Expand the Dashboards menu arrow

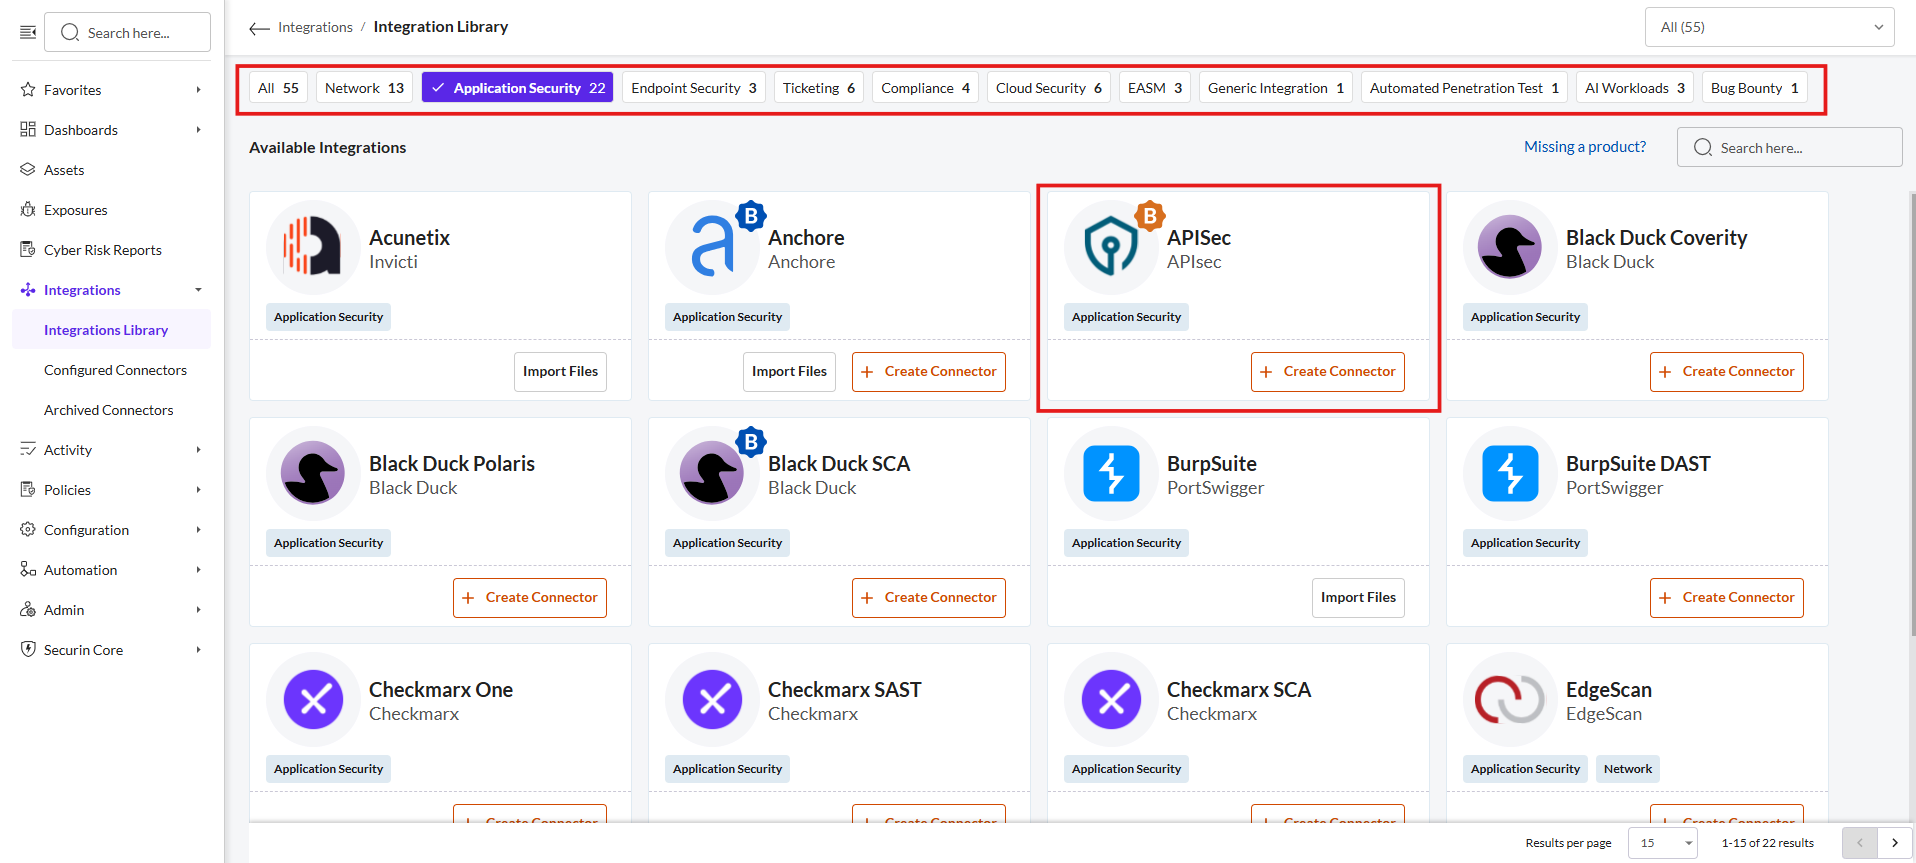coord(198,130)
